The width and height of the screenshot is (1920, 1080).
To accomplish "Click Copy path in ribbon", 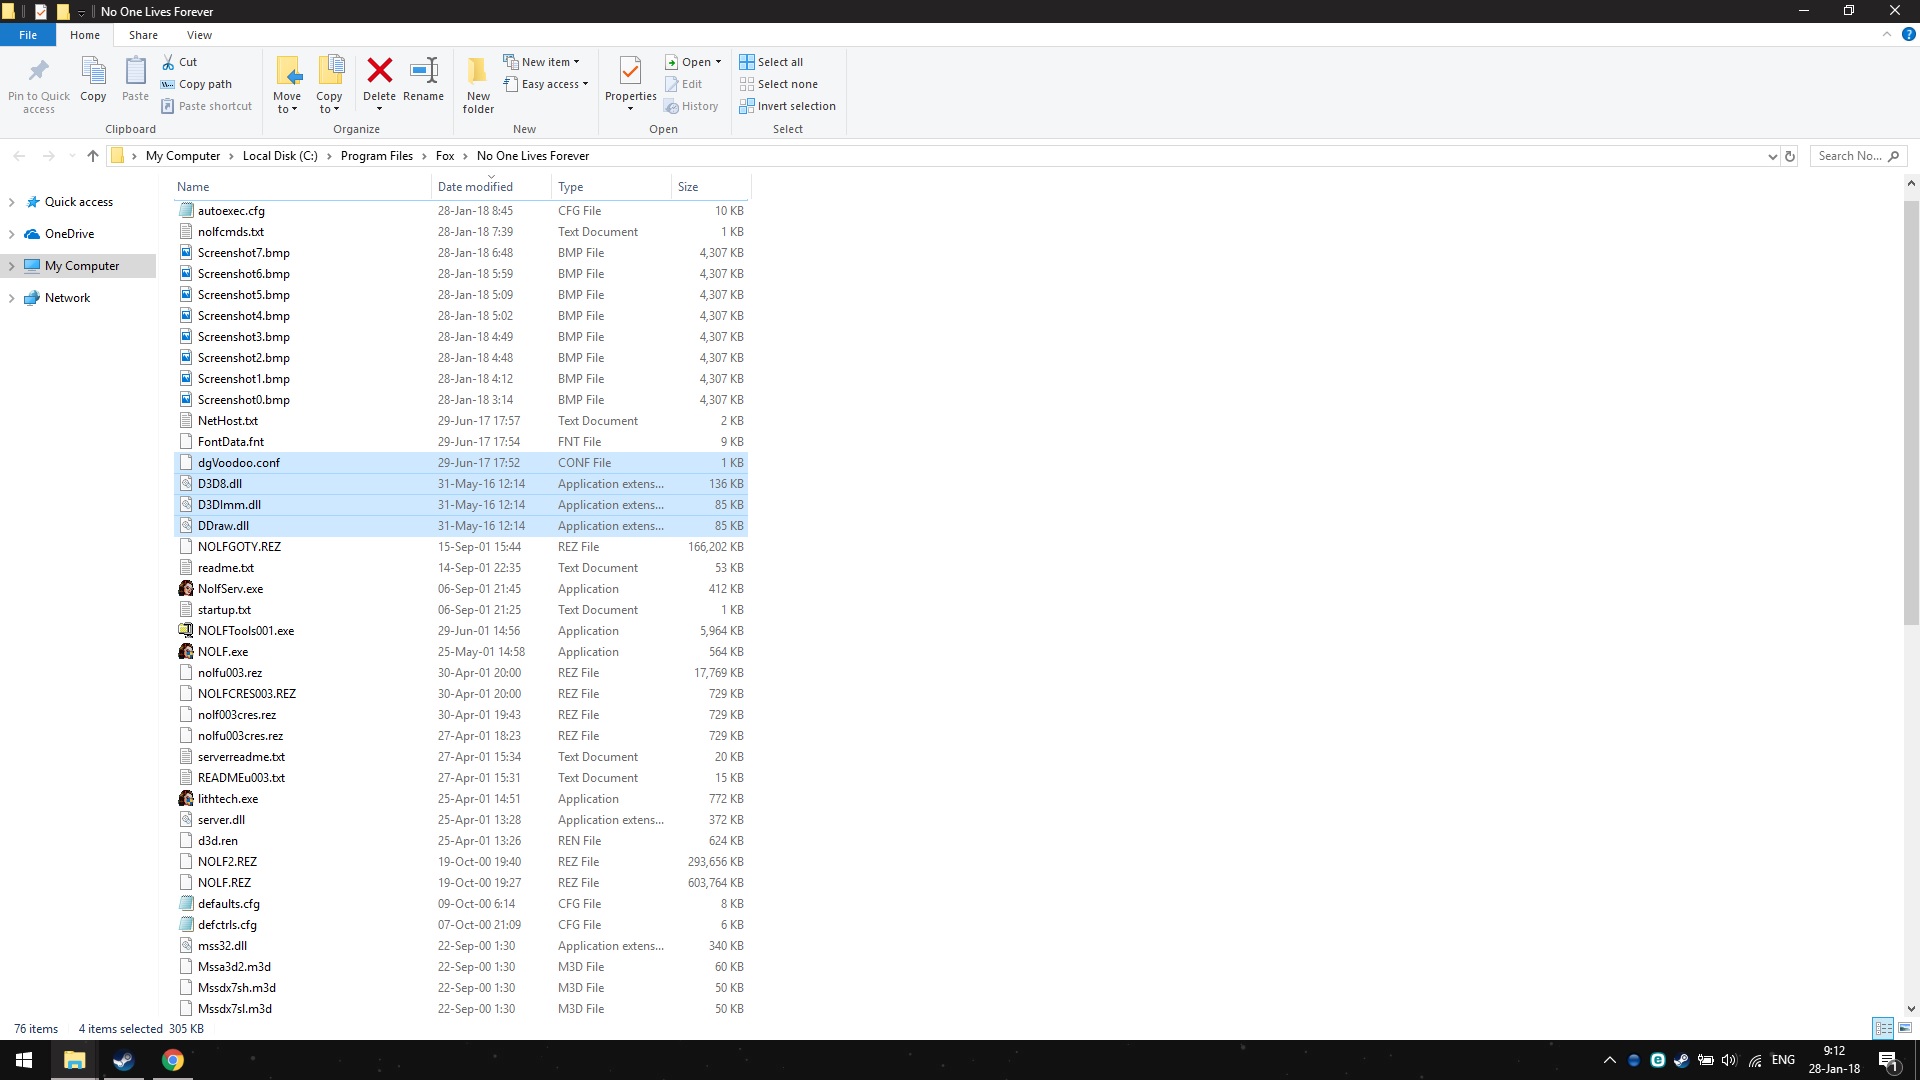I will pyautogui.click(x=196, y=84).
